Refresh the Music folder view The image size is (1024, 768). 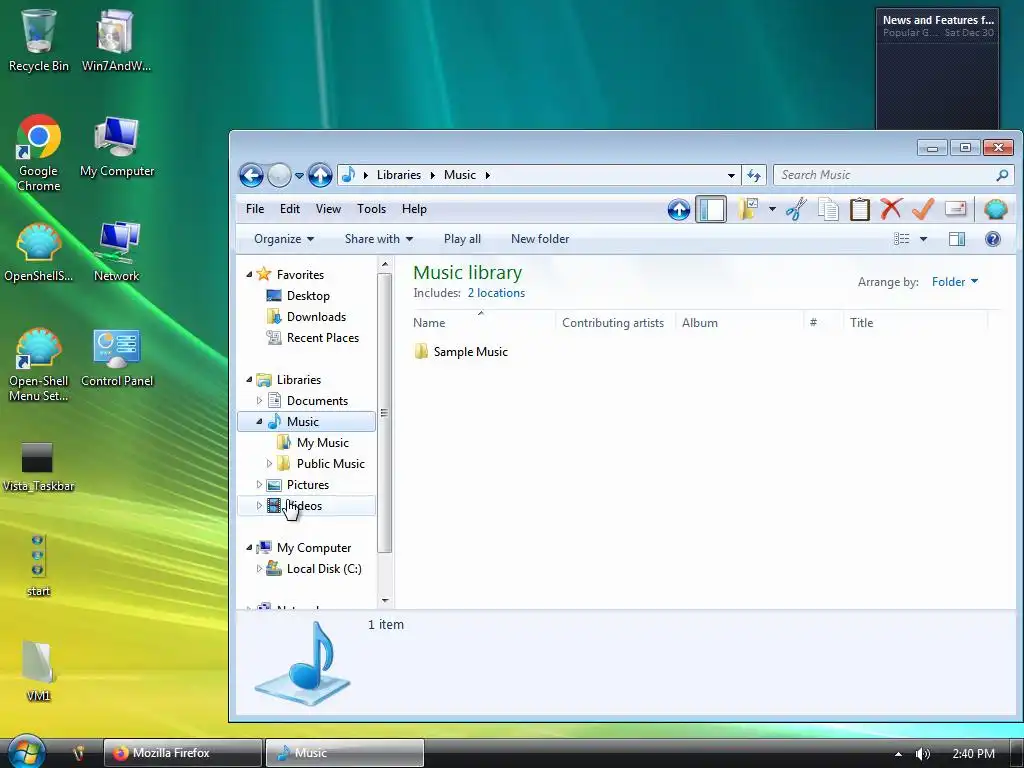(x=754, y=175)
